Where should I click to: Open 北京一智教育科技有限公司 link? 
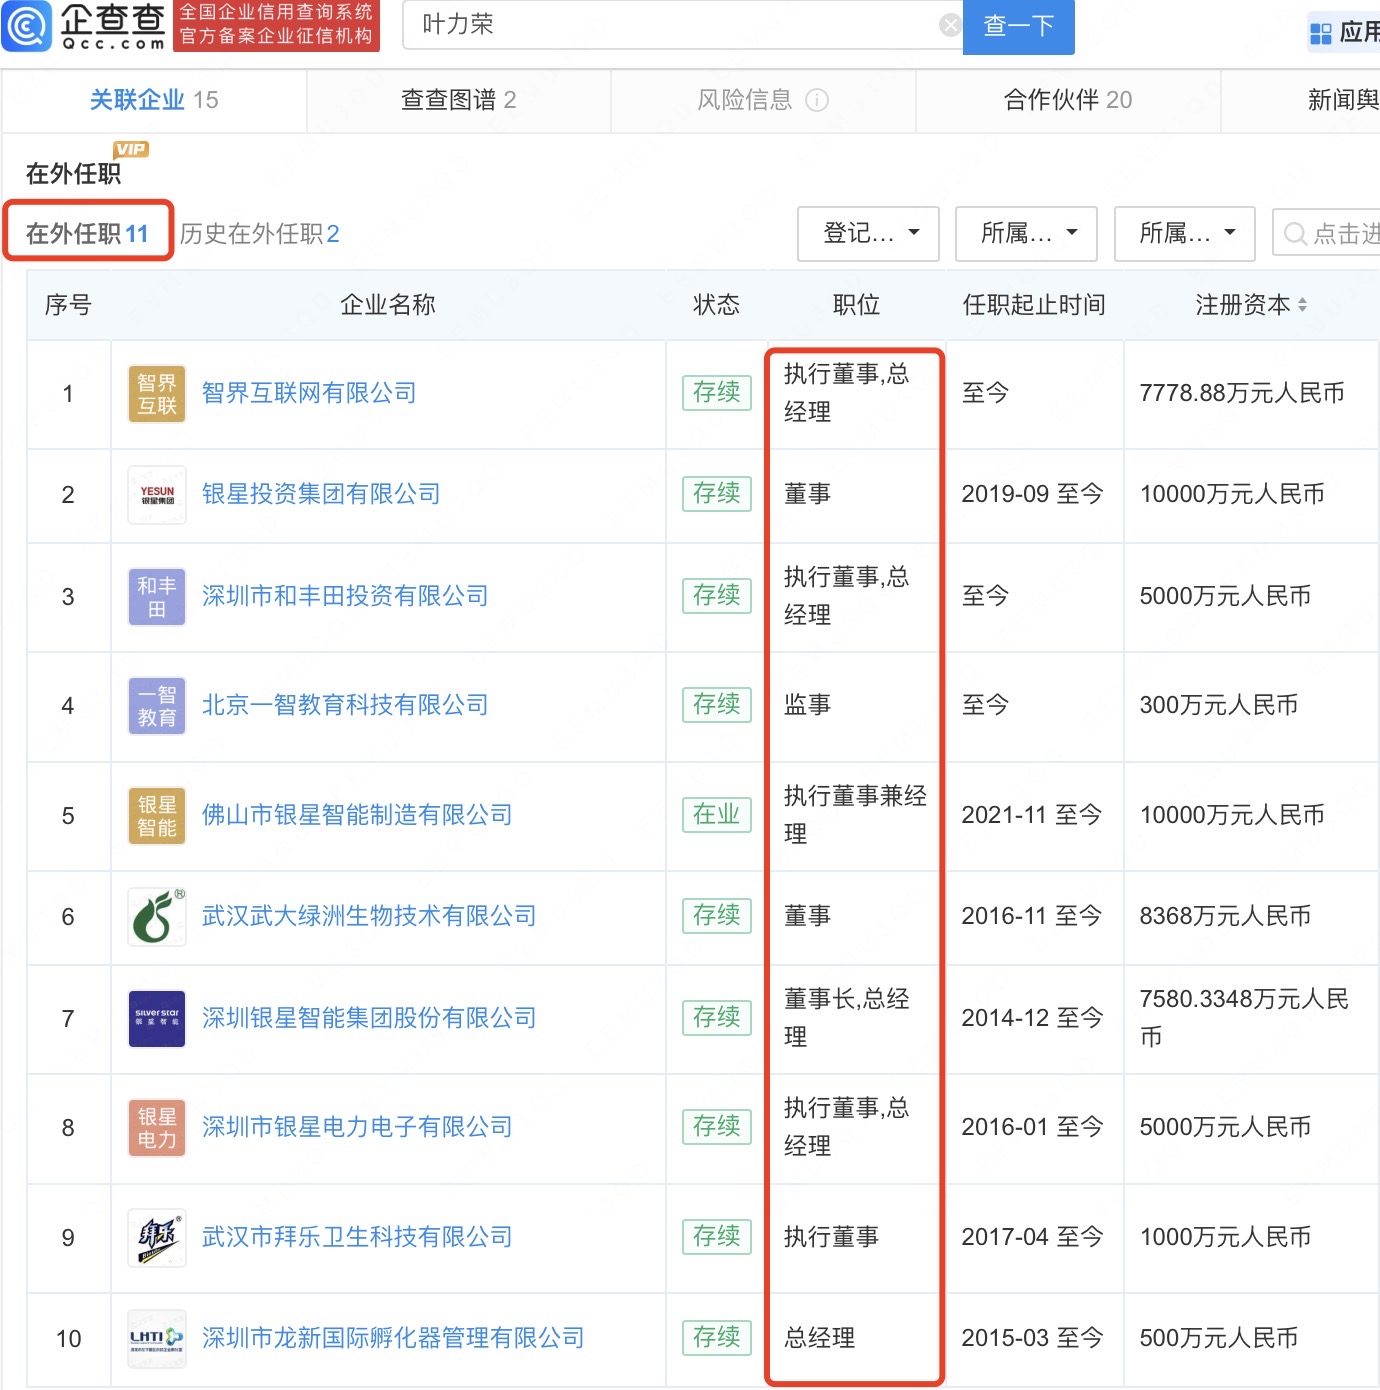click(345, 705)
